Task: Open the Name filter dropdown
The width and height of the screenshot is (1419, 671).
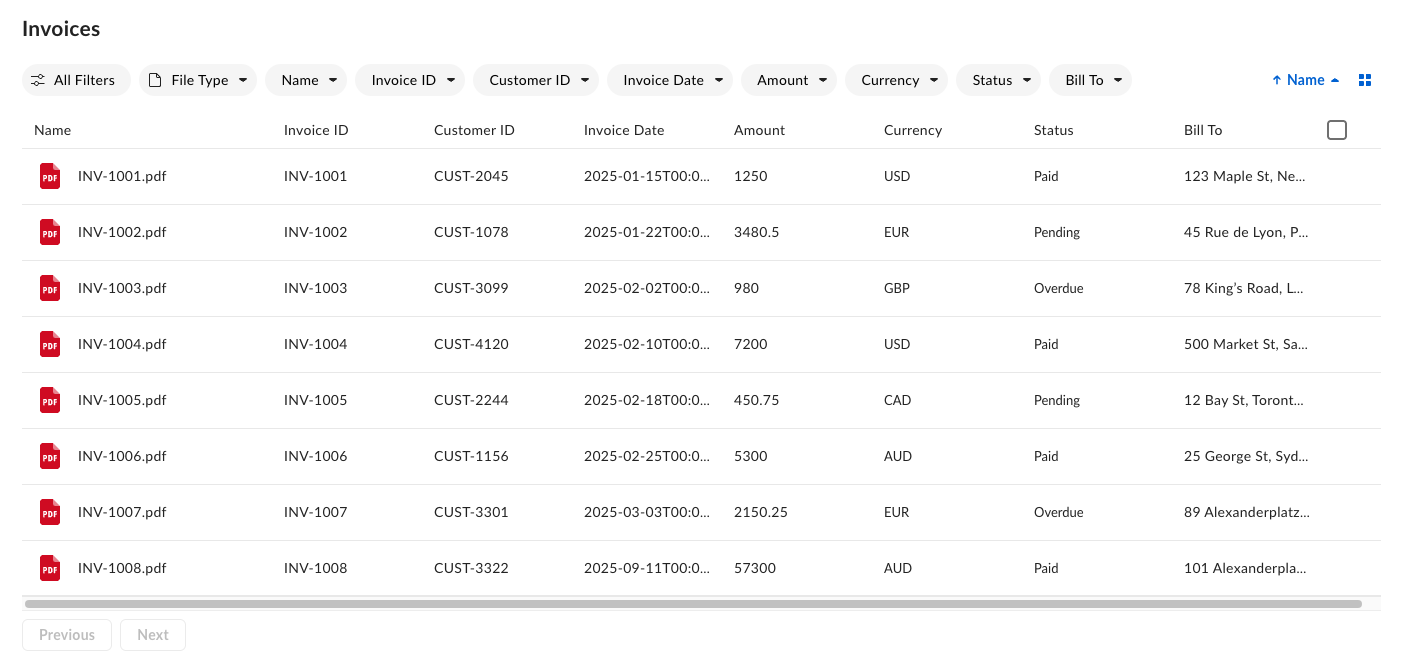Action: tap(306, 80)
